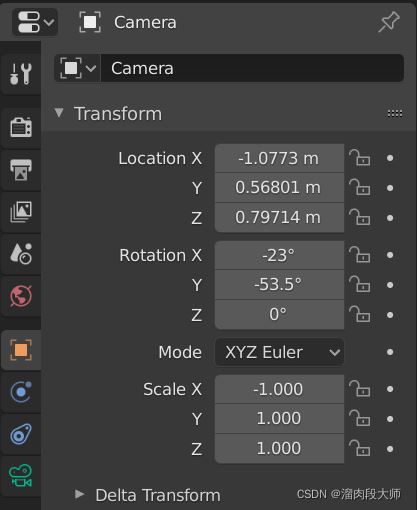Open the Scene properties tab
The height and width of the screenshot is (510, 417).
21,254
